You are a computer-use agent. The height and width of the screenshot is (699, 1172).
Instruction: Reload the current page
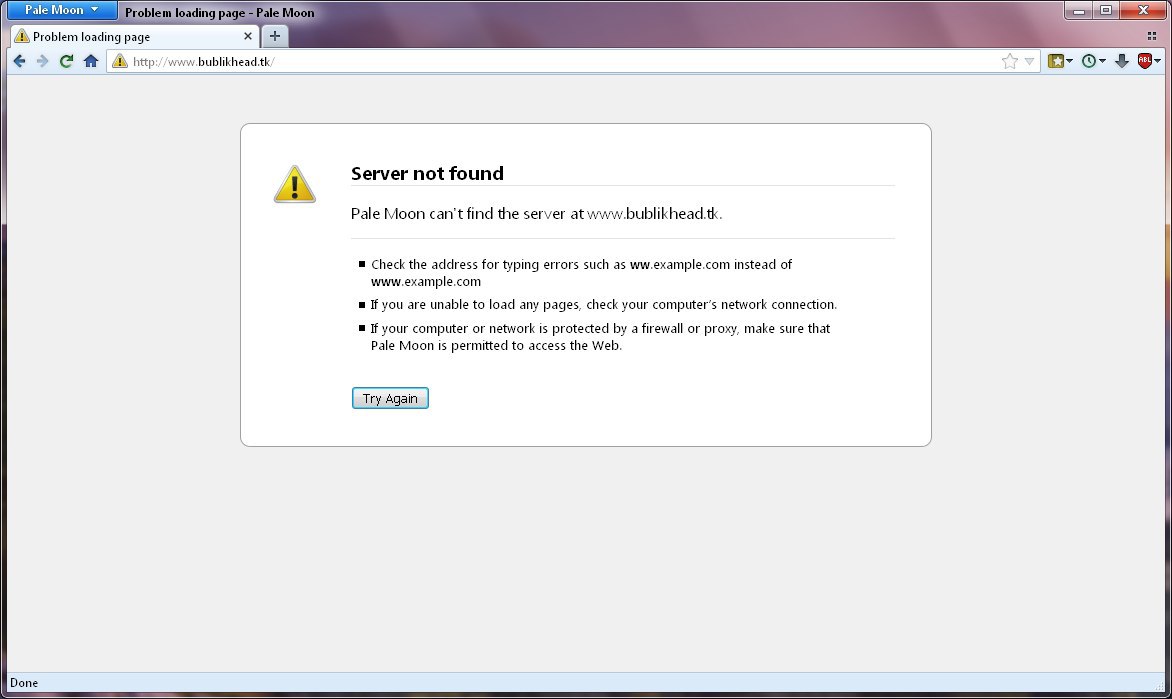coord(67,61)
